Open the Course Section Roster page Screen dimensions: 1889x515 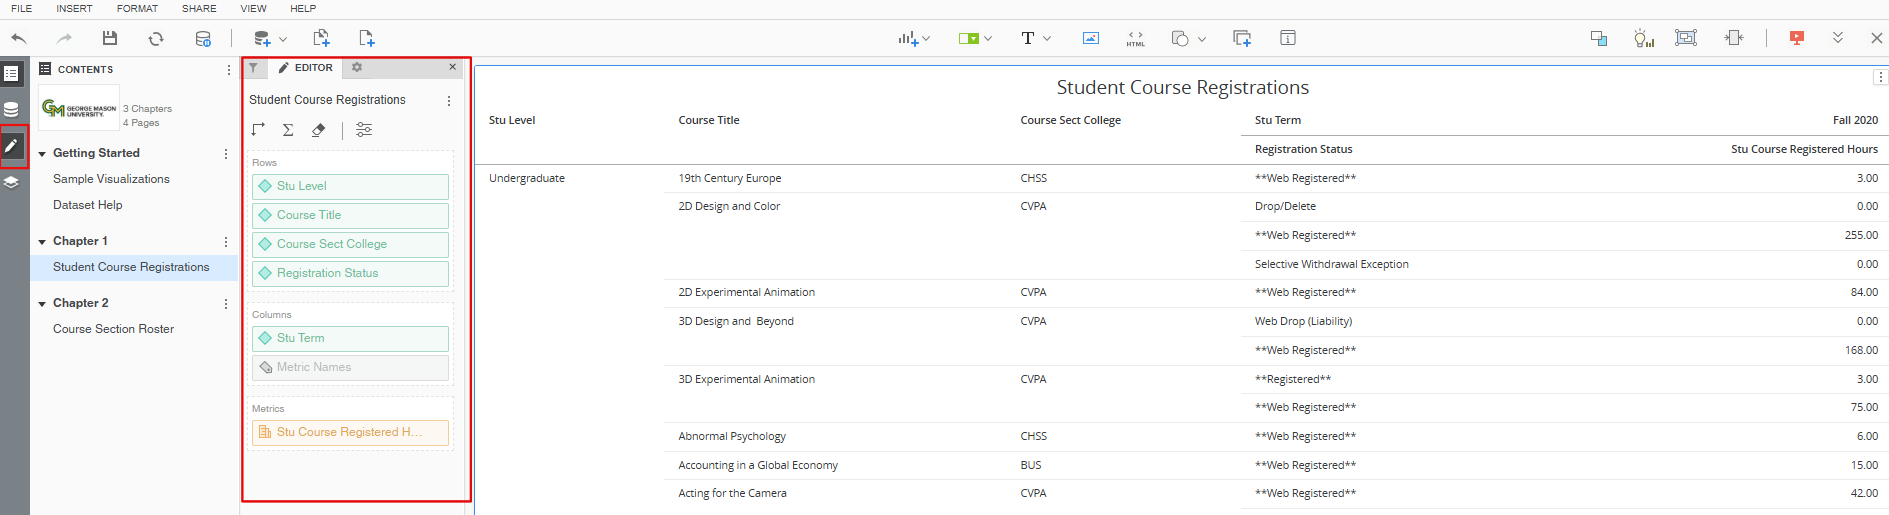point(113,329)
